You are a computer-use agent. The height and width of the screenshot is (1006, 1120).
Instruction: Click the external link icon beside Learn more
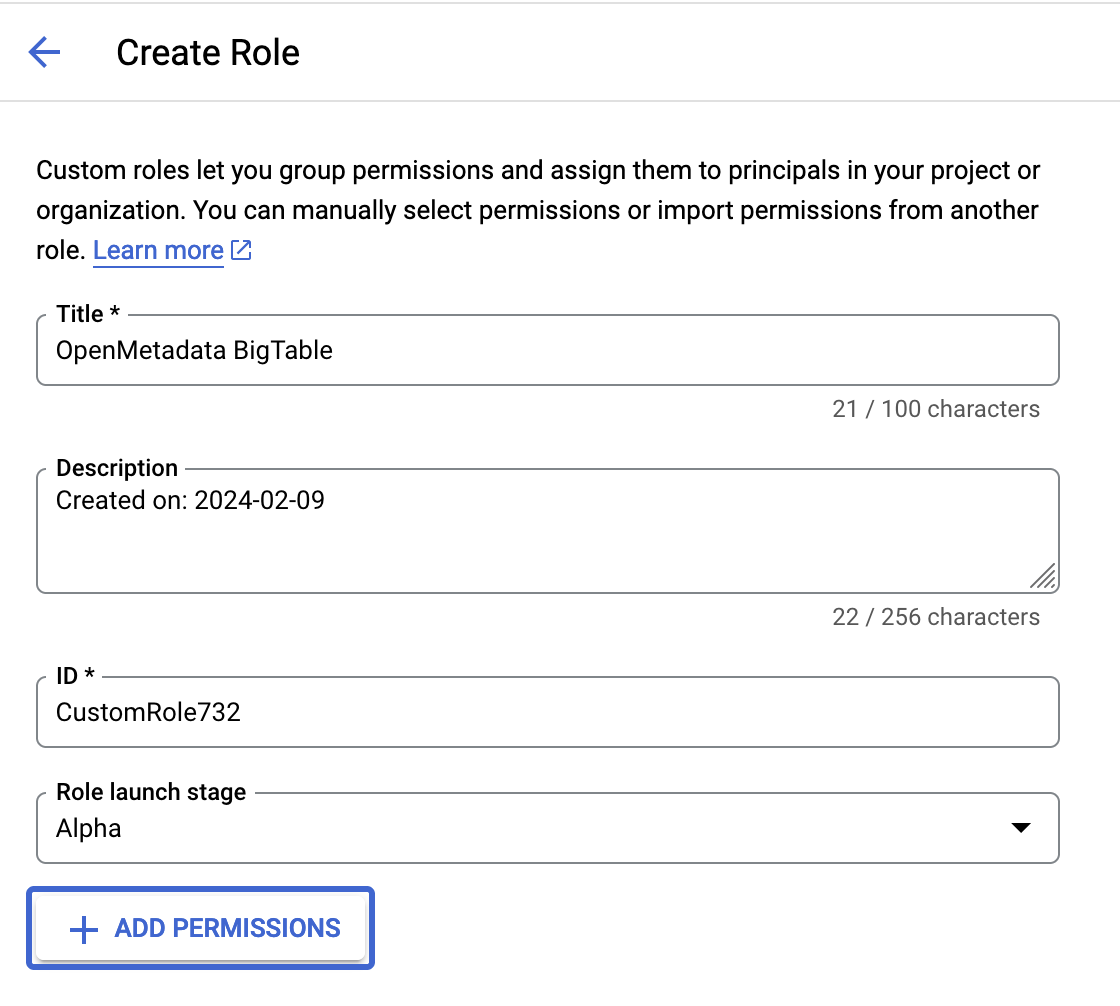[240, 250]
